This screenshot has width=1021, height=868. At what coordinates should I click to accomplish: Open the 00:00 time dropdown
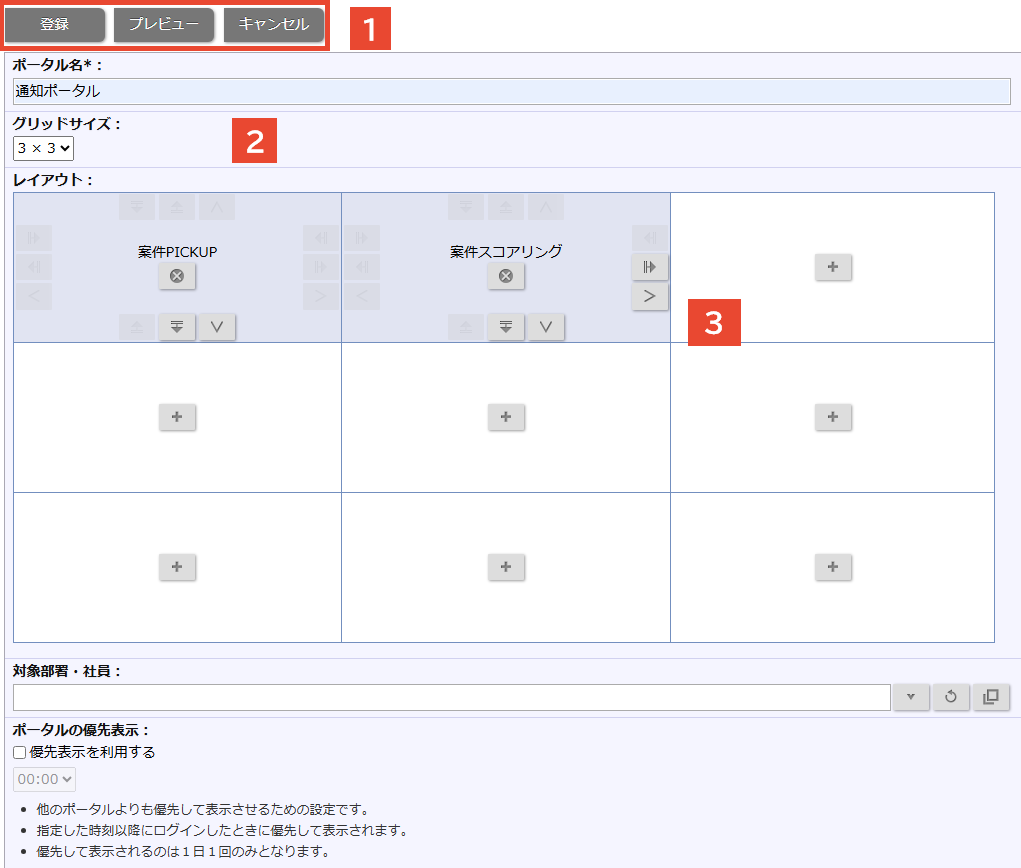tap(44, 779)
